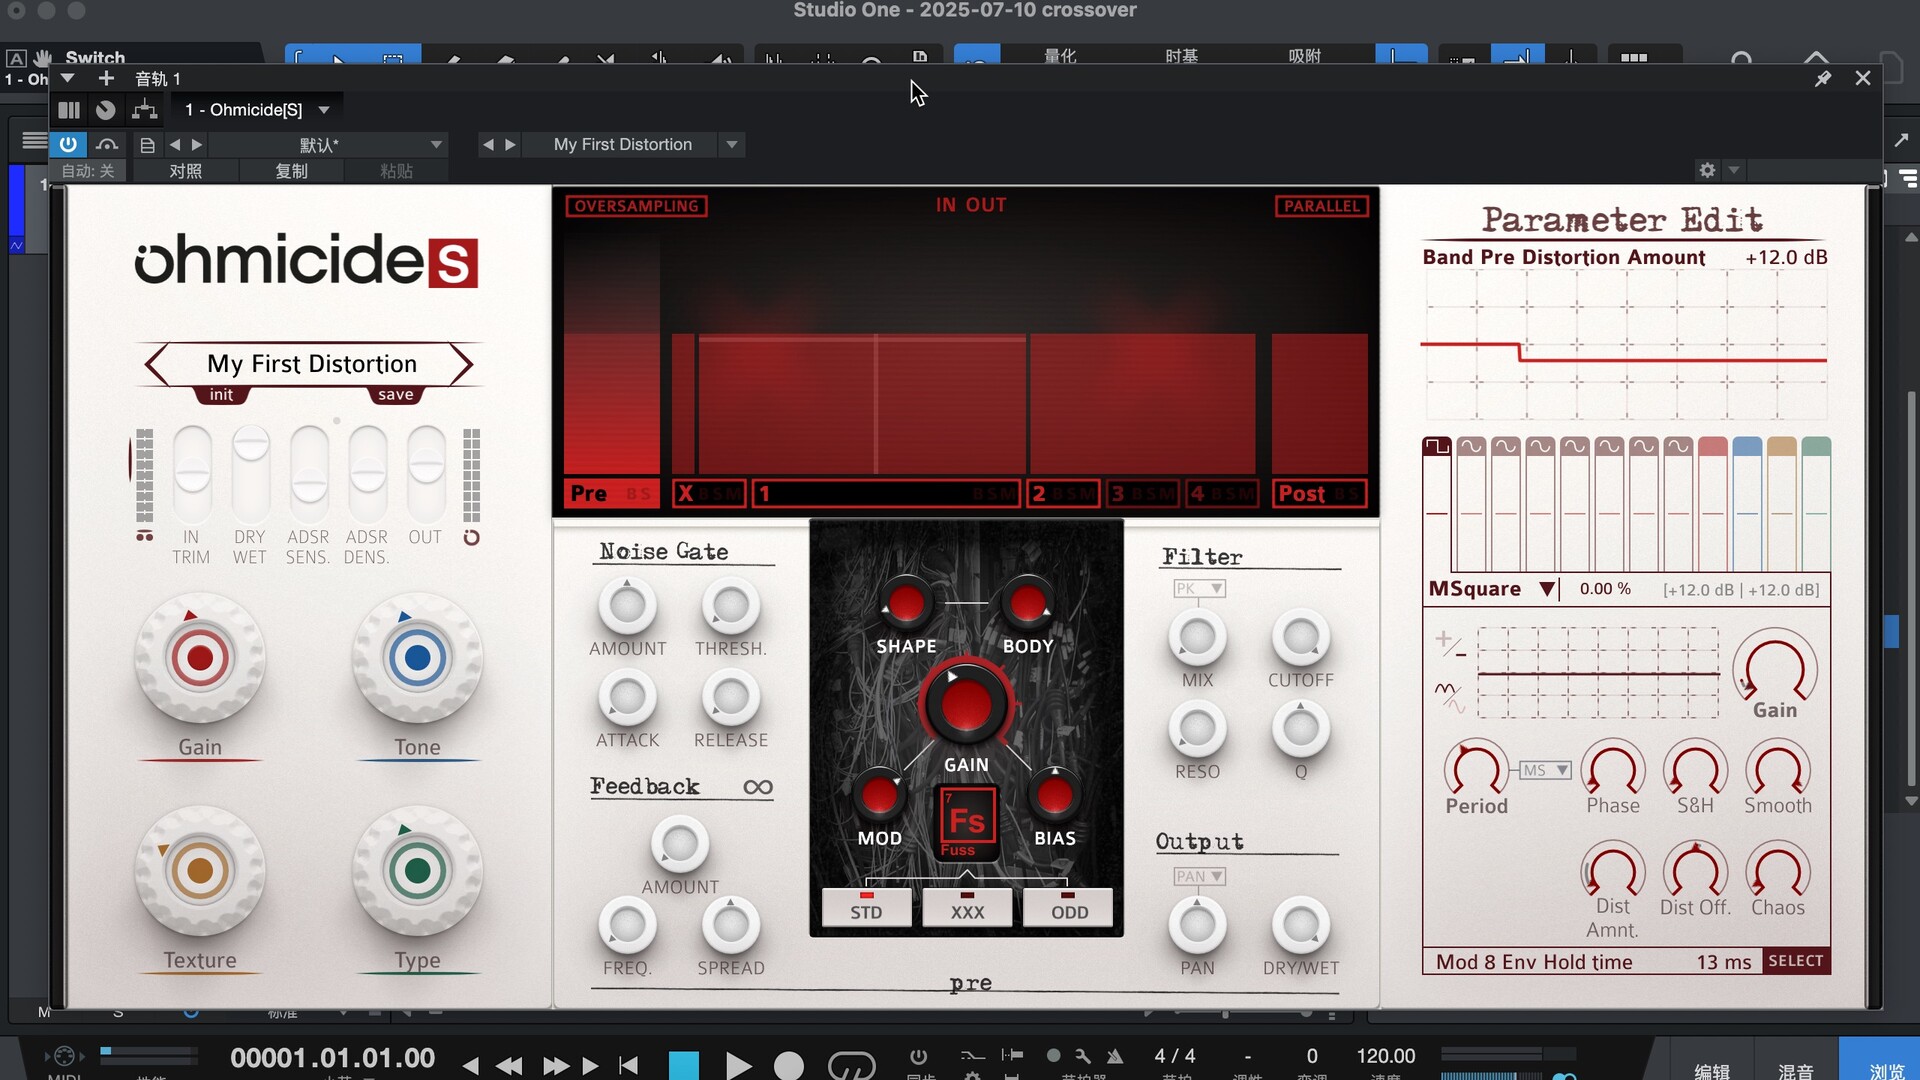1920x1080 pixels.
Task: Go to next Ohmicide preset with right chevron
Action: pyautogui.click(x=460, y=364)
